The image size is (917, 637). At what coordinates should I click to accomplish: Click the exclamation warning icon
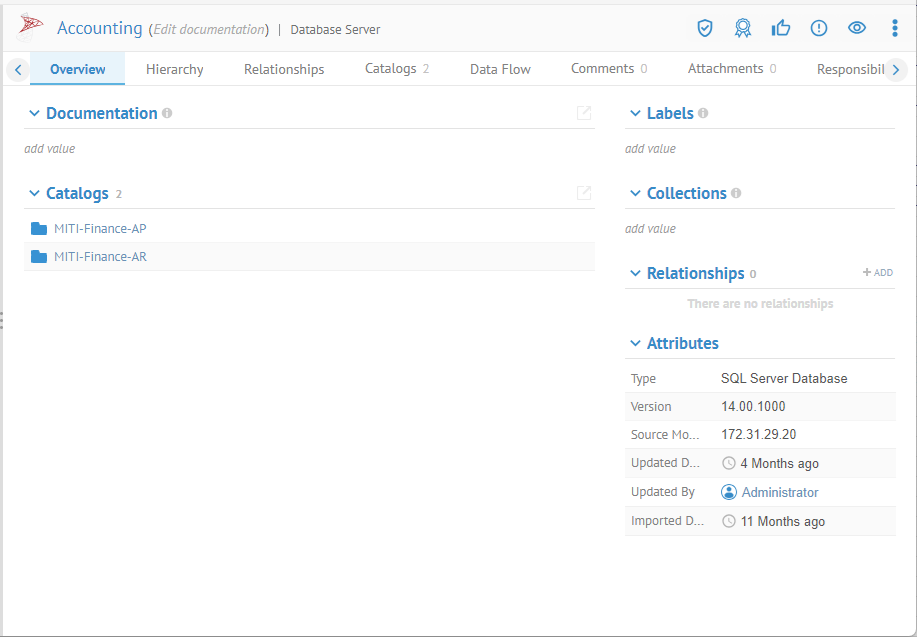point(819,28)
